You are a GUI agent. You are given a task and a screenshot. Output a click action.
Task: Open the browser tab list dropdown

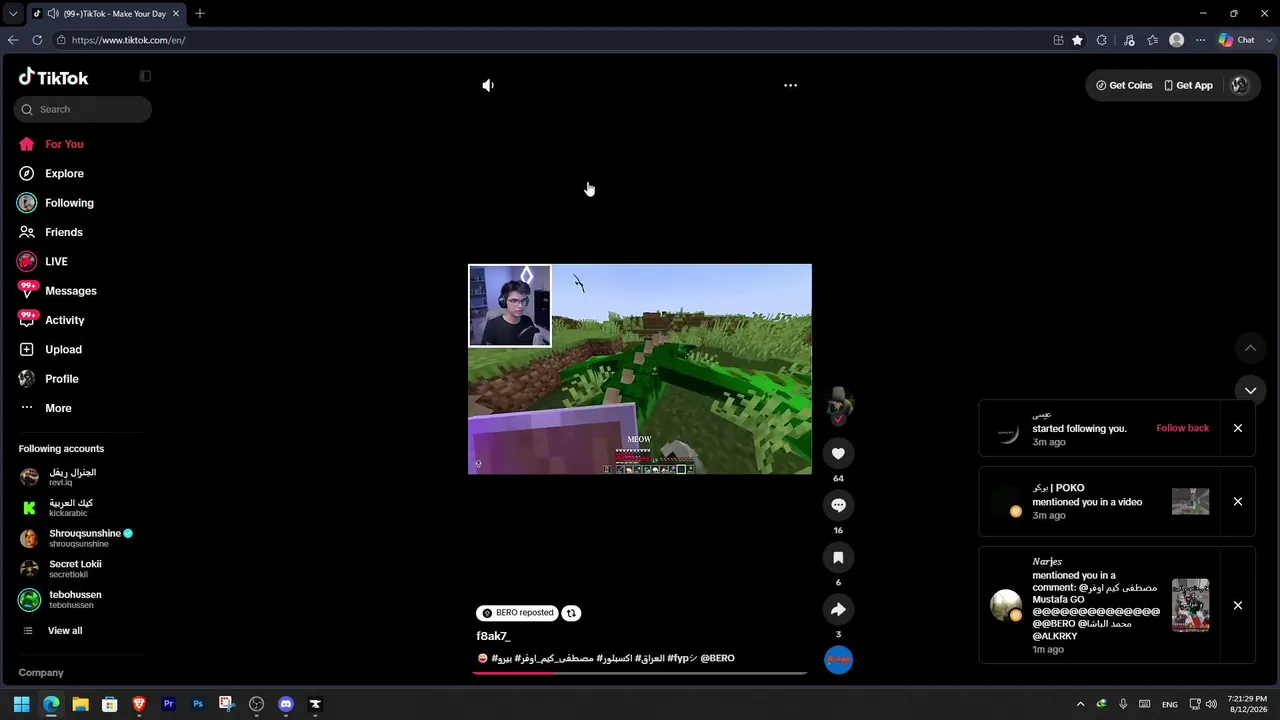(13, 14)
